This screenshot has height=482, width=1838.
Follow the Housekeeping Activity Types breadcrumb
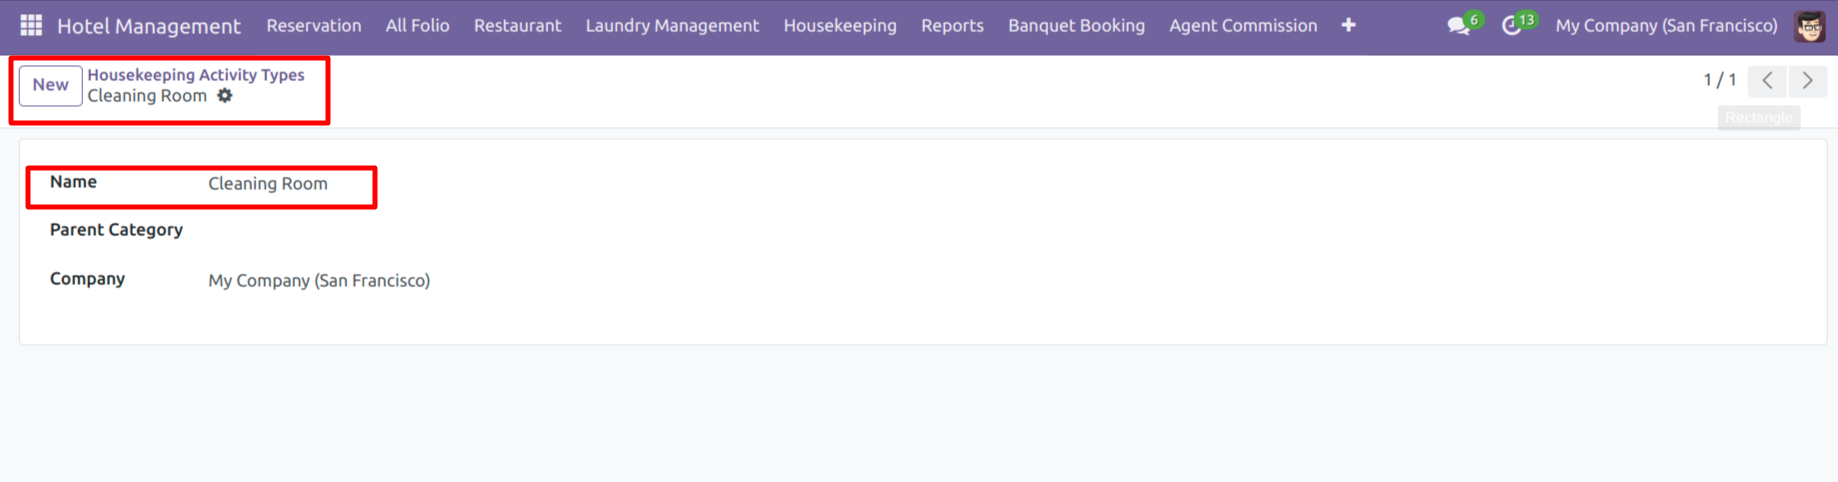coord(195,75)
